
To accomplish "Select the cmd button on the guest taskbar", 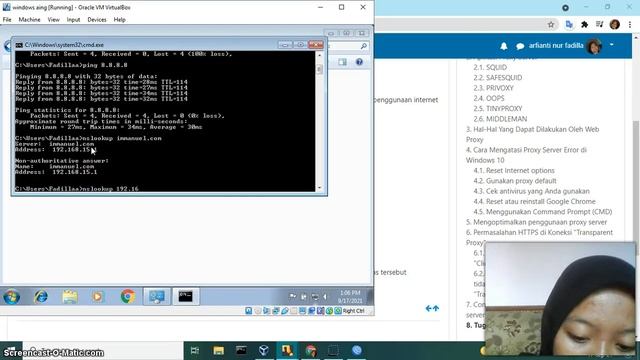I will [186, 297].
